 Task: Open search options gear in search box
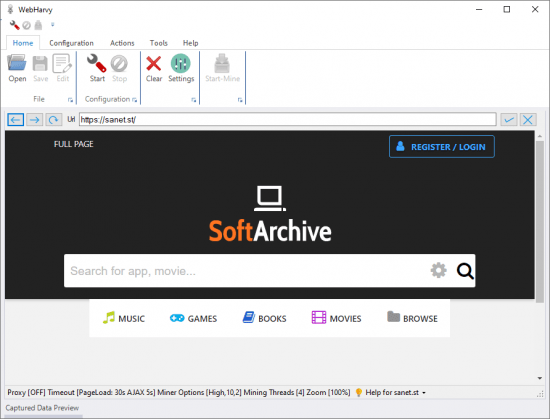coord(438,270)
